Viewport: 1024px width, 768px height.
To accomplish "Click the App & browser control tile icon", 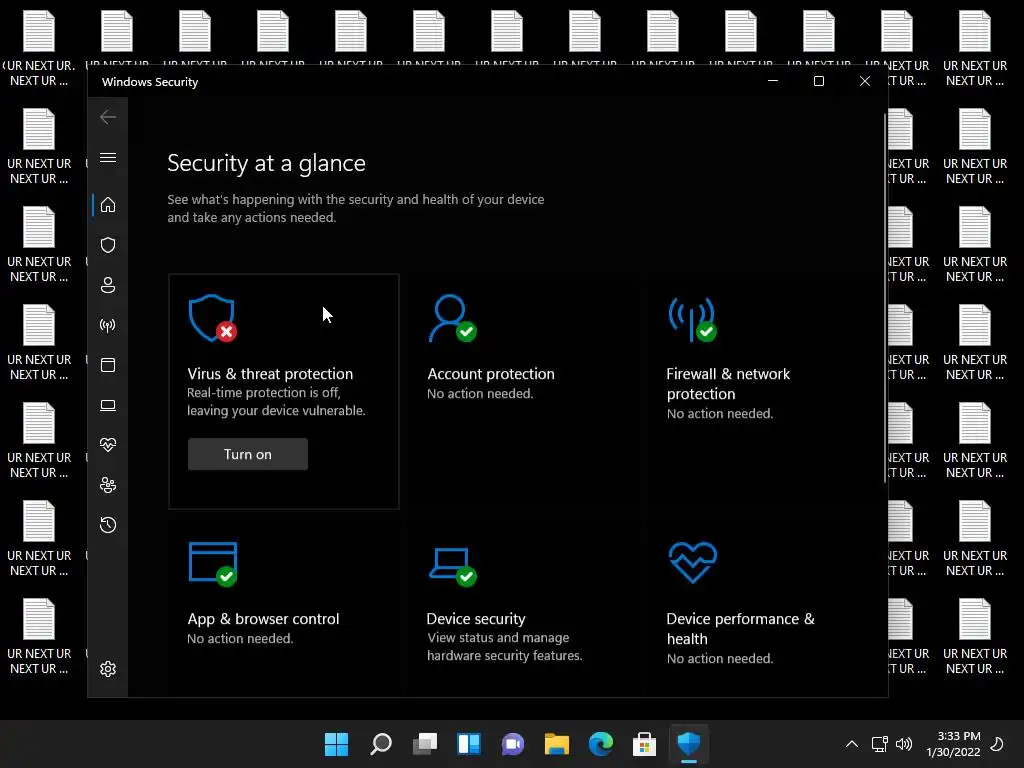I will coord(213,564).
